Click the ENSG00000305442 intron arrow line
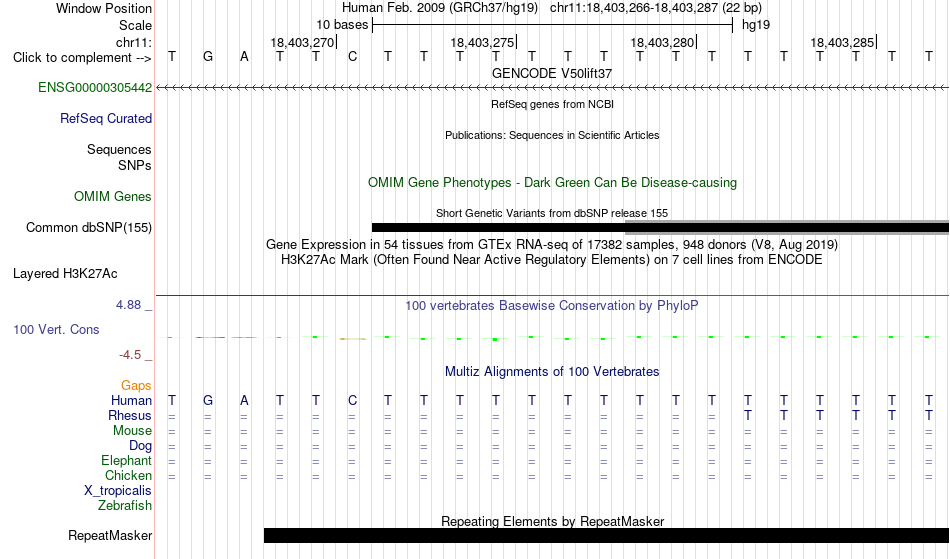This screenshot has width=950, height=559. [x=552, y=88]
